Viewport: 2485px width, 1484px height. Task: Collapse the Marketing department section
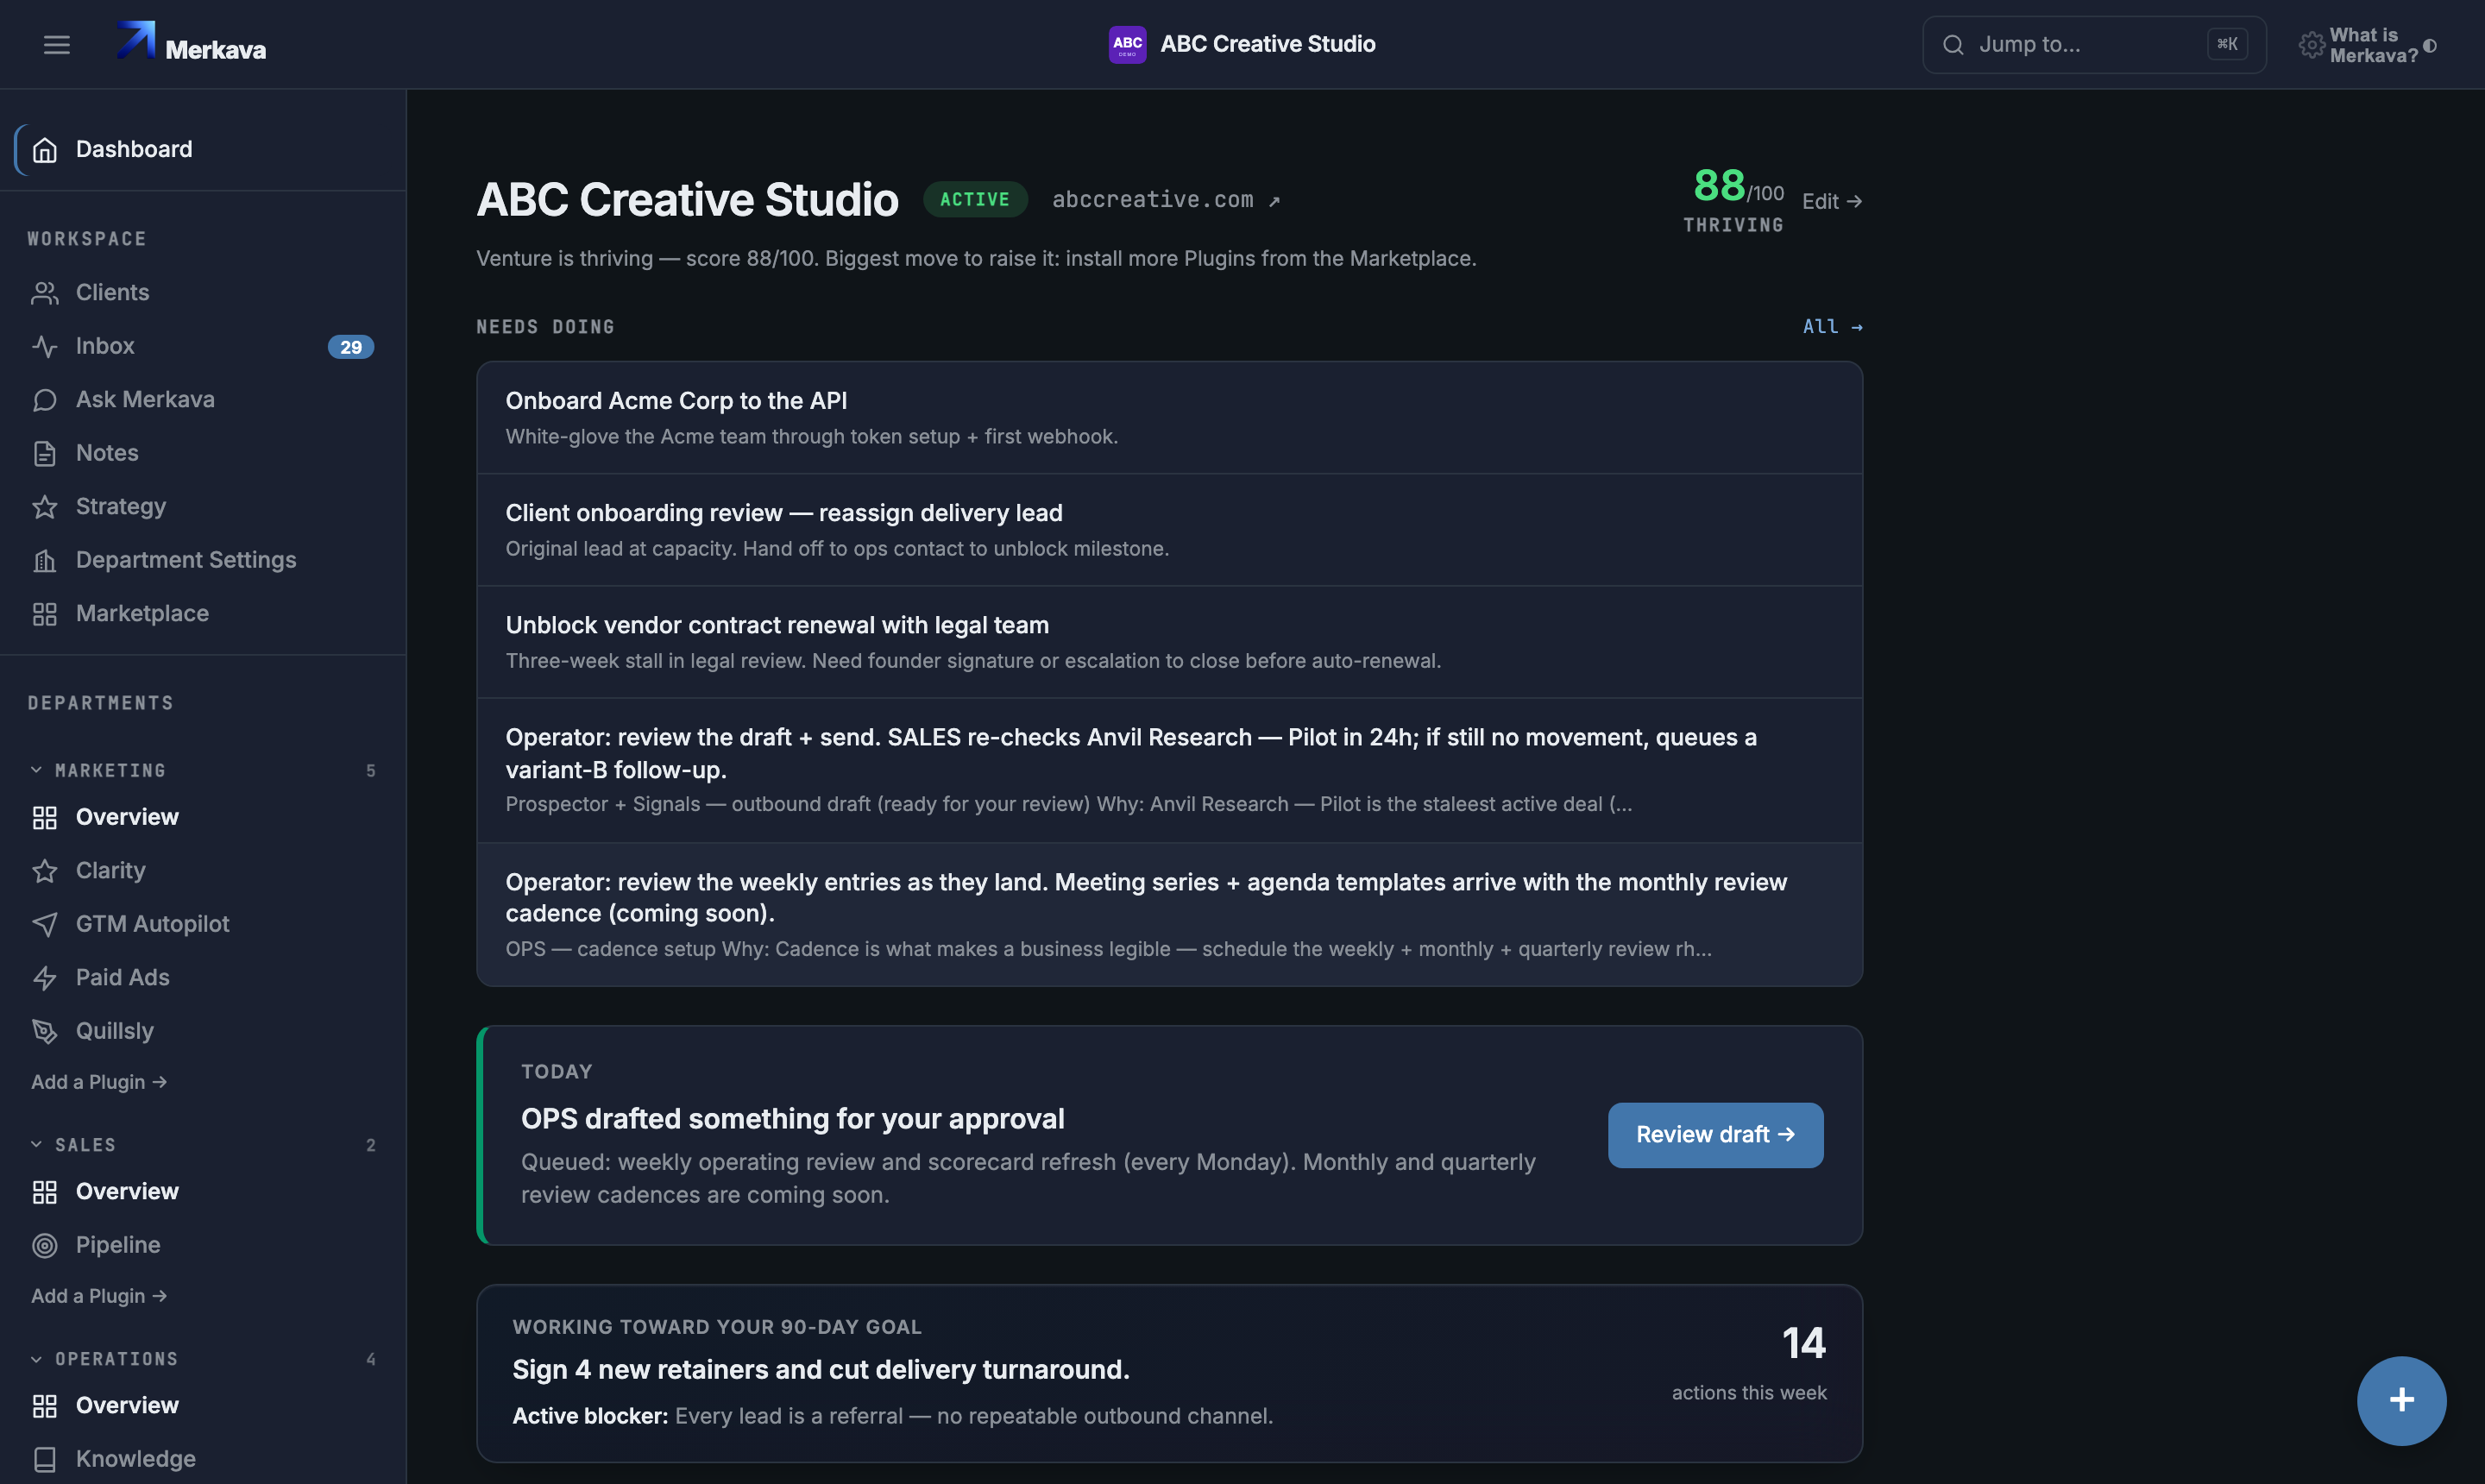pos(36,770)
